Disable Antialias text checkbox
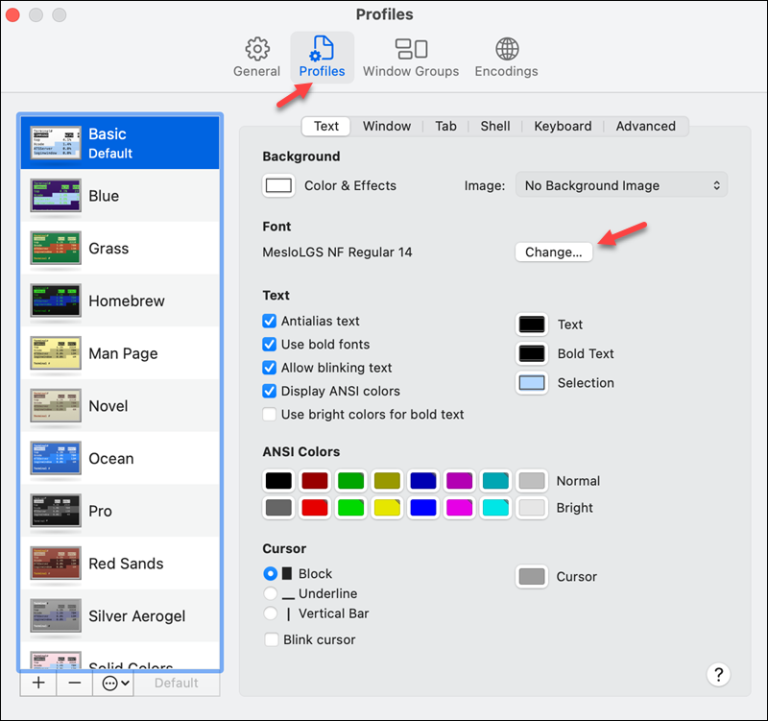This screenshot has width=768, height=721. pos(269,321)
